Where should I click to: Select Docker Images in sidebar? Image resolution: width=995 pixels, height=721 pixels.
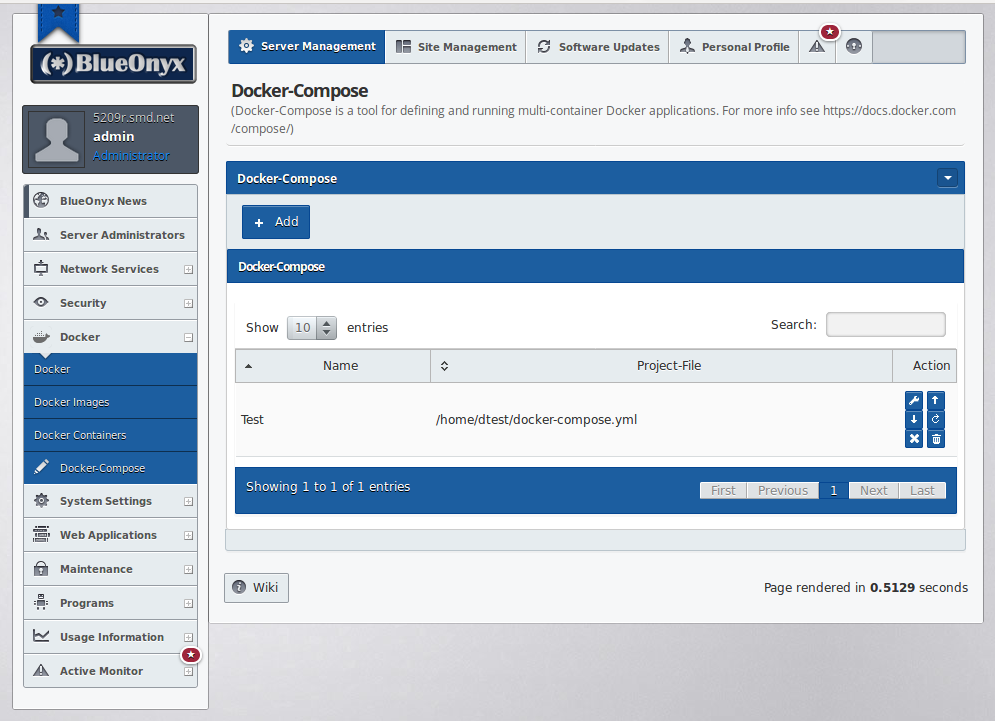coord(110,402)
